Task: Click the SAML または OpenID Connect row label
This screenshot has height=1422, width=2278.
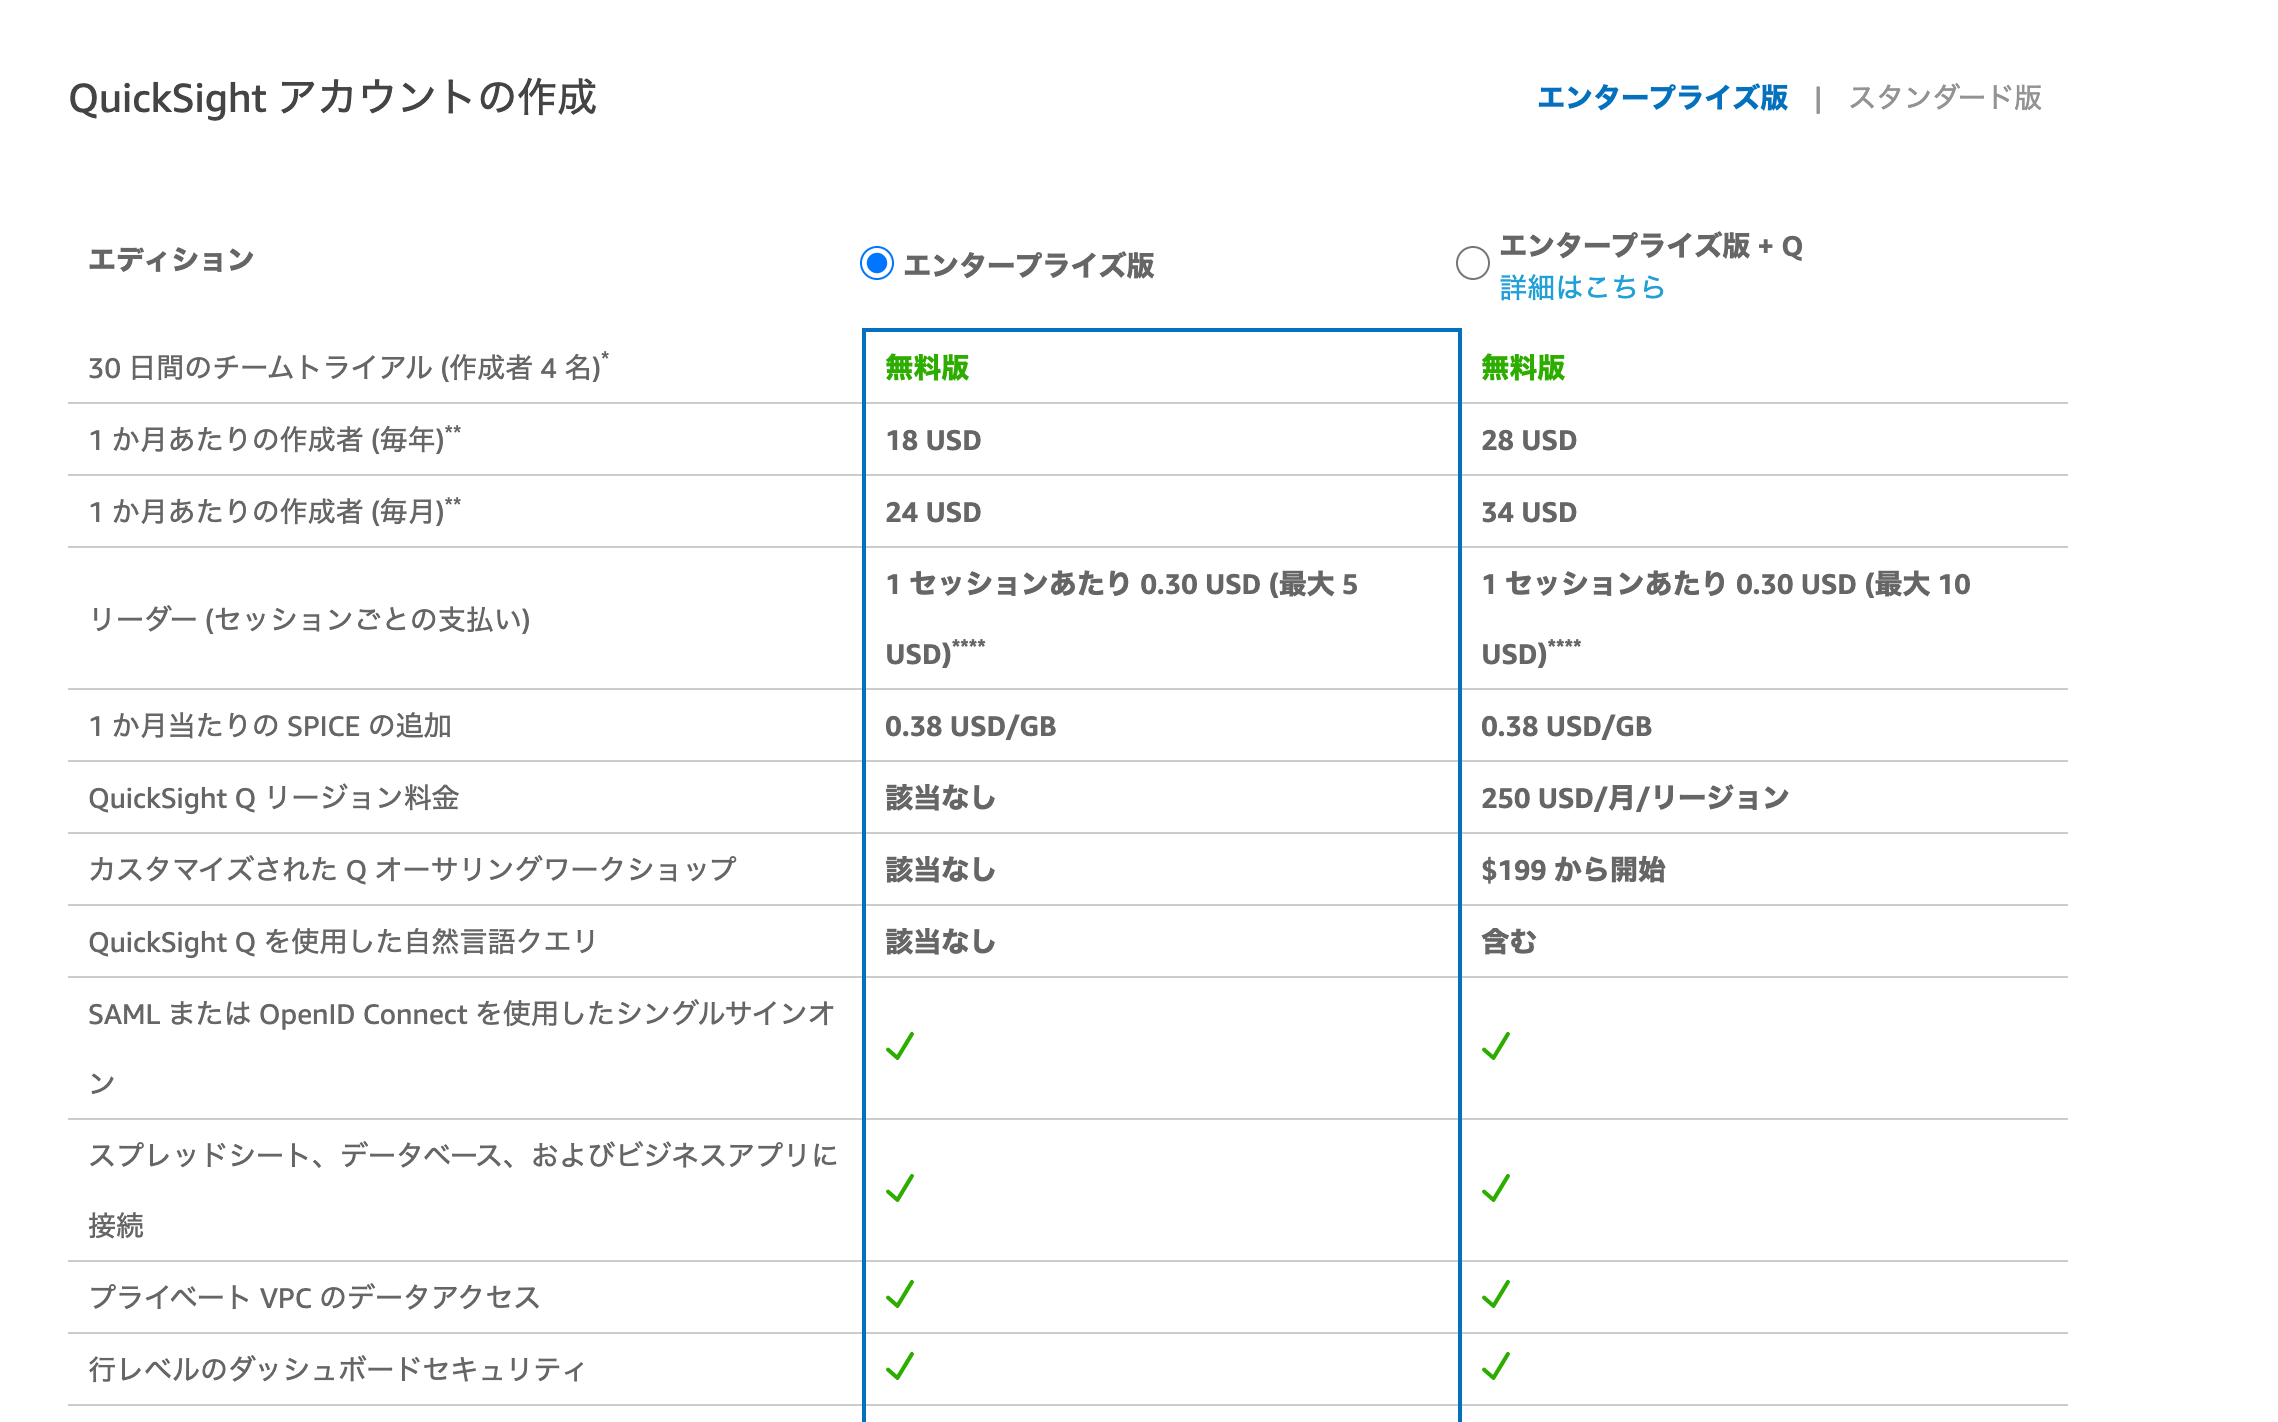Action: point(461,1048)
